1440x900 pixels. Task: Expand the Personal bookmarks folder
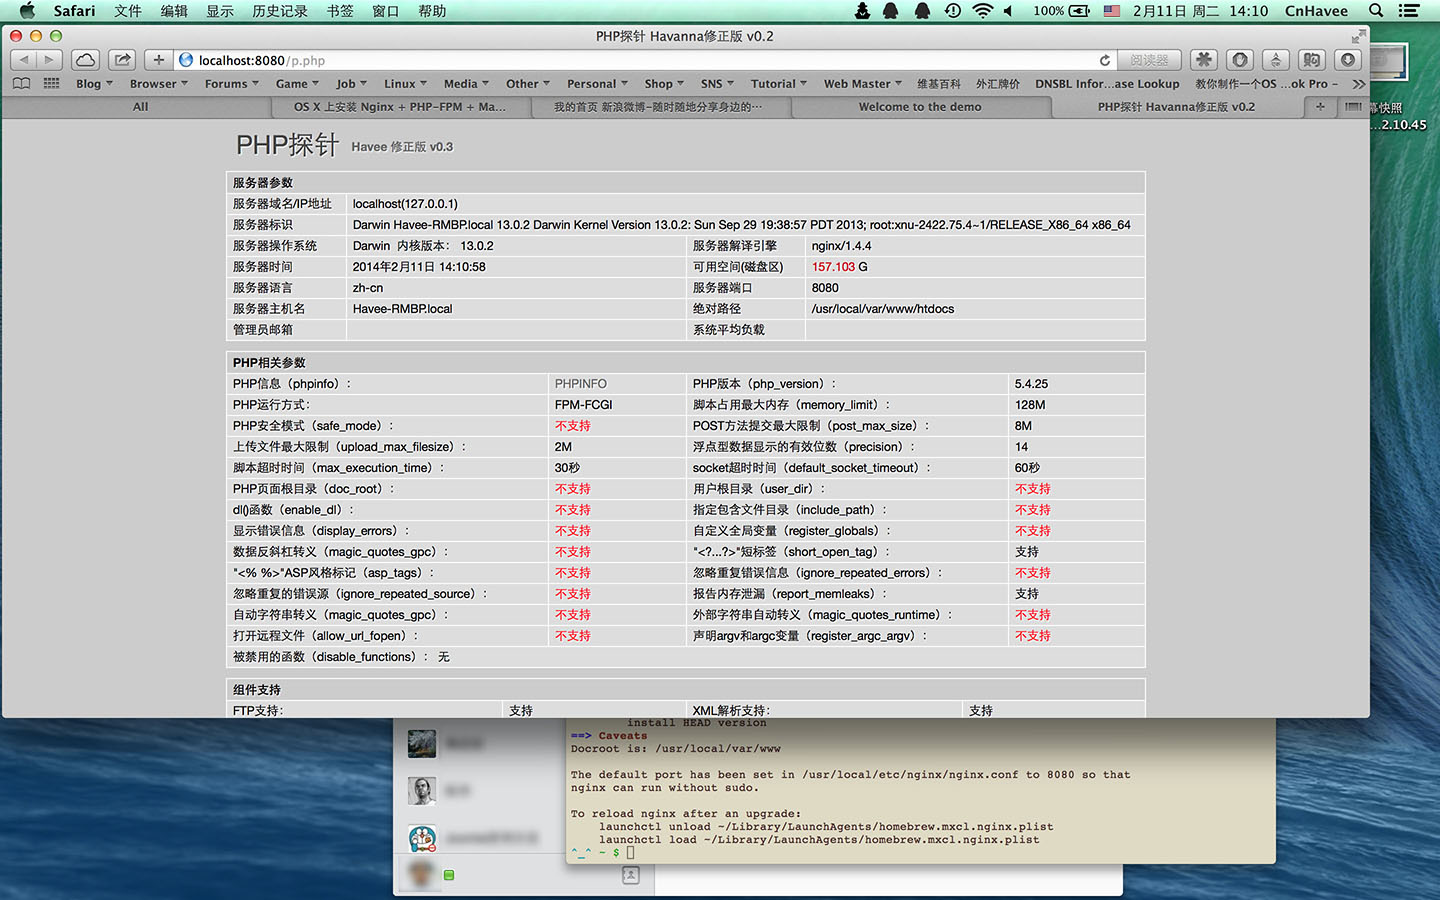coord(597,84)
